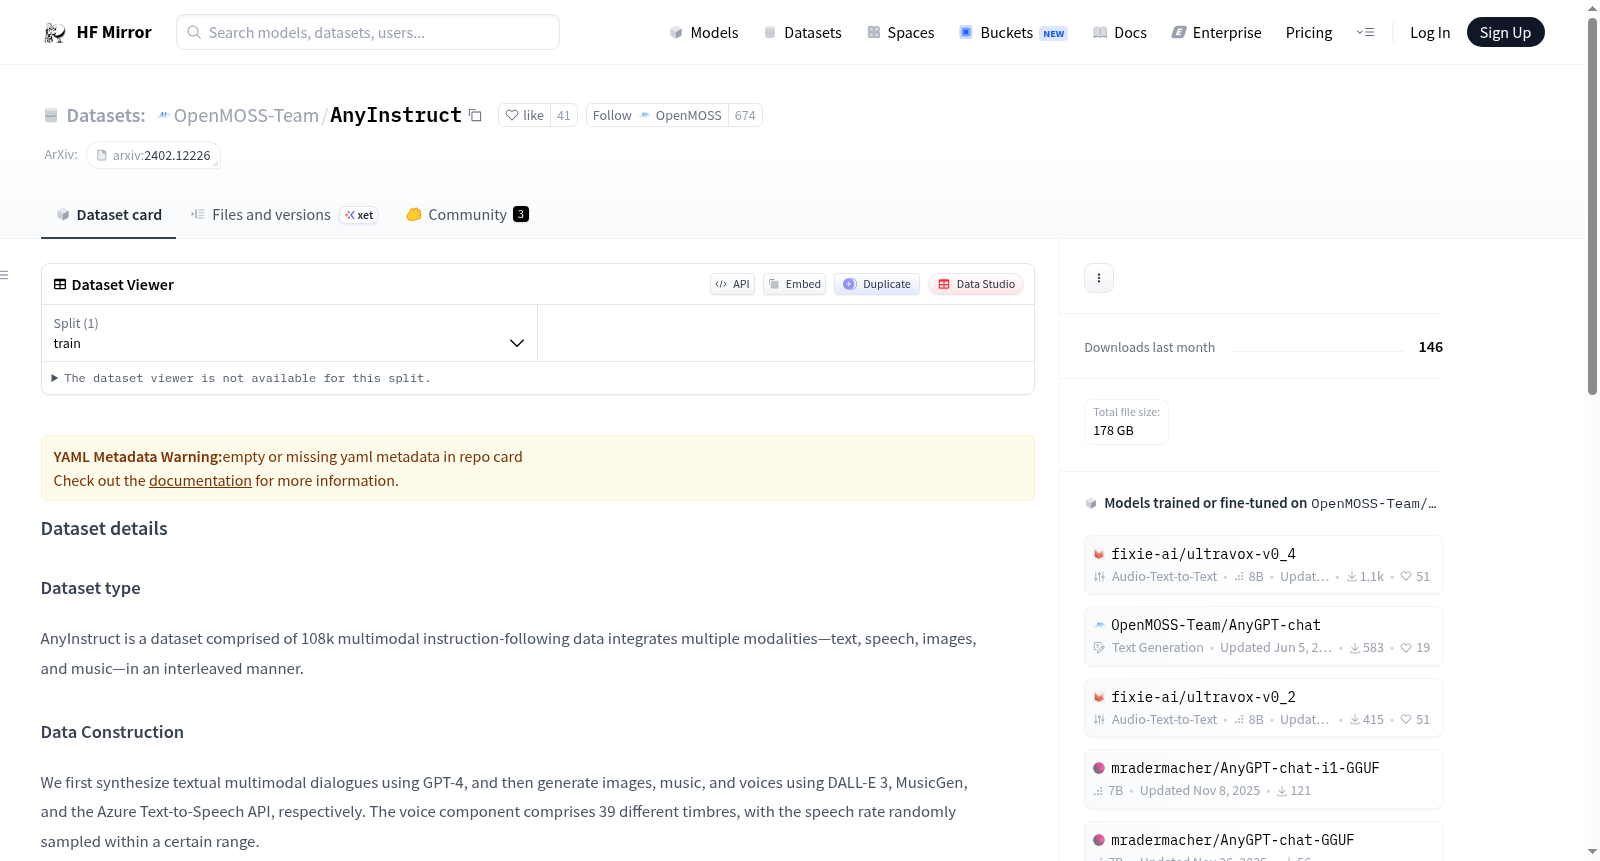1600x861 pixels.
Task: Toggle the left table of contents icon
Action: (x=4, y=275)
